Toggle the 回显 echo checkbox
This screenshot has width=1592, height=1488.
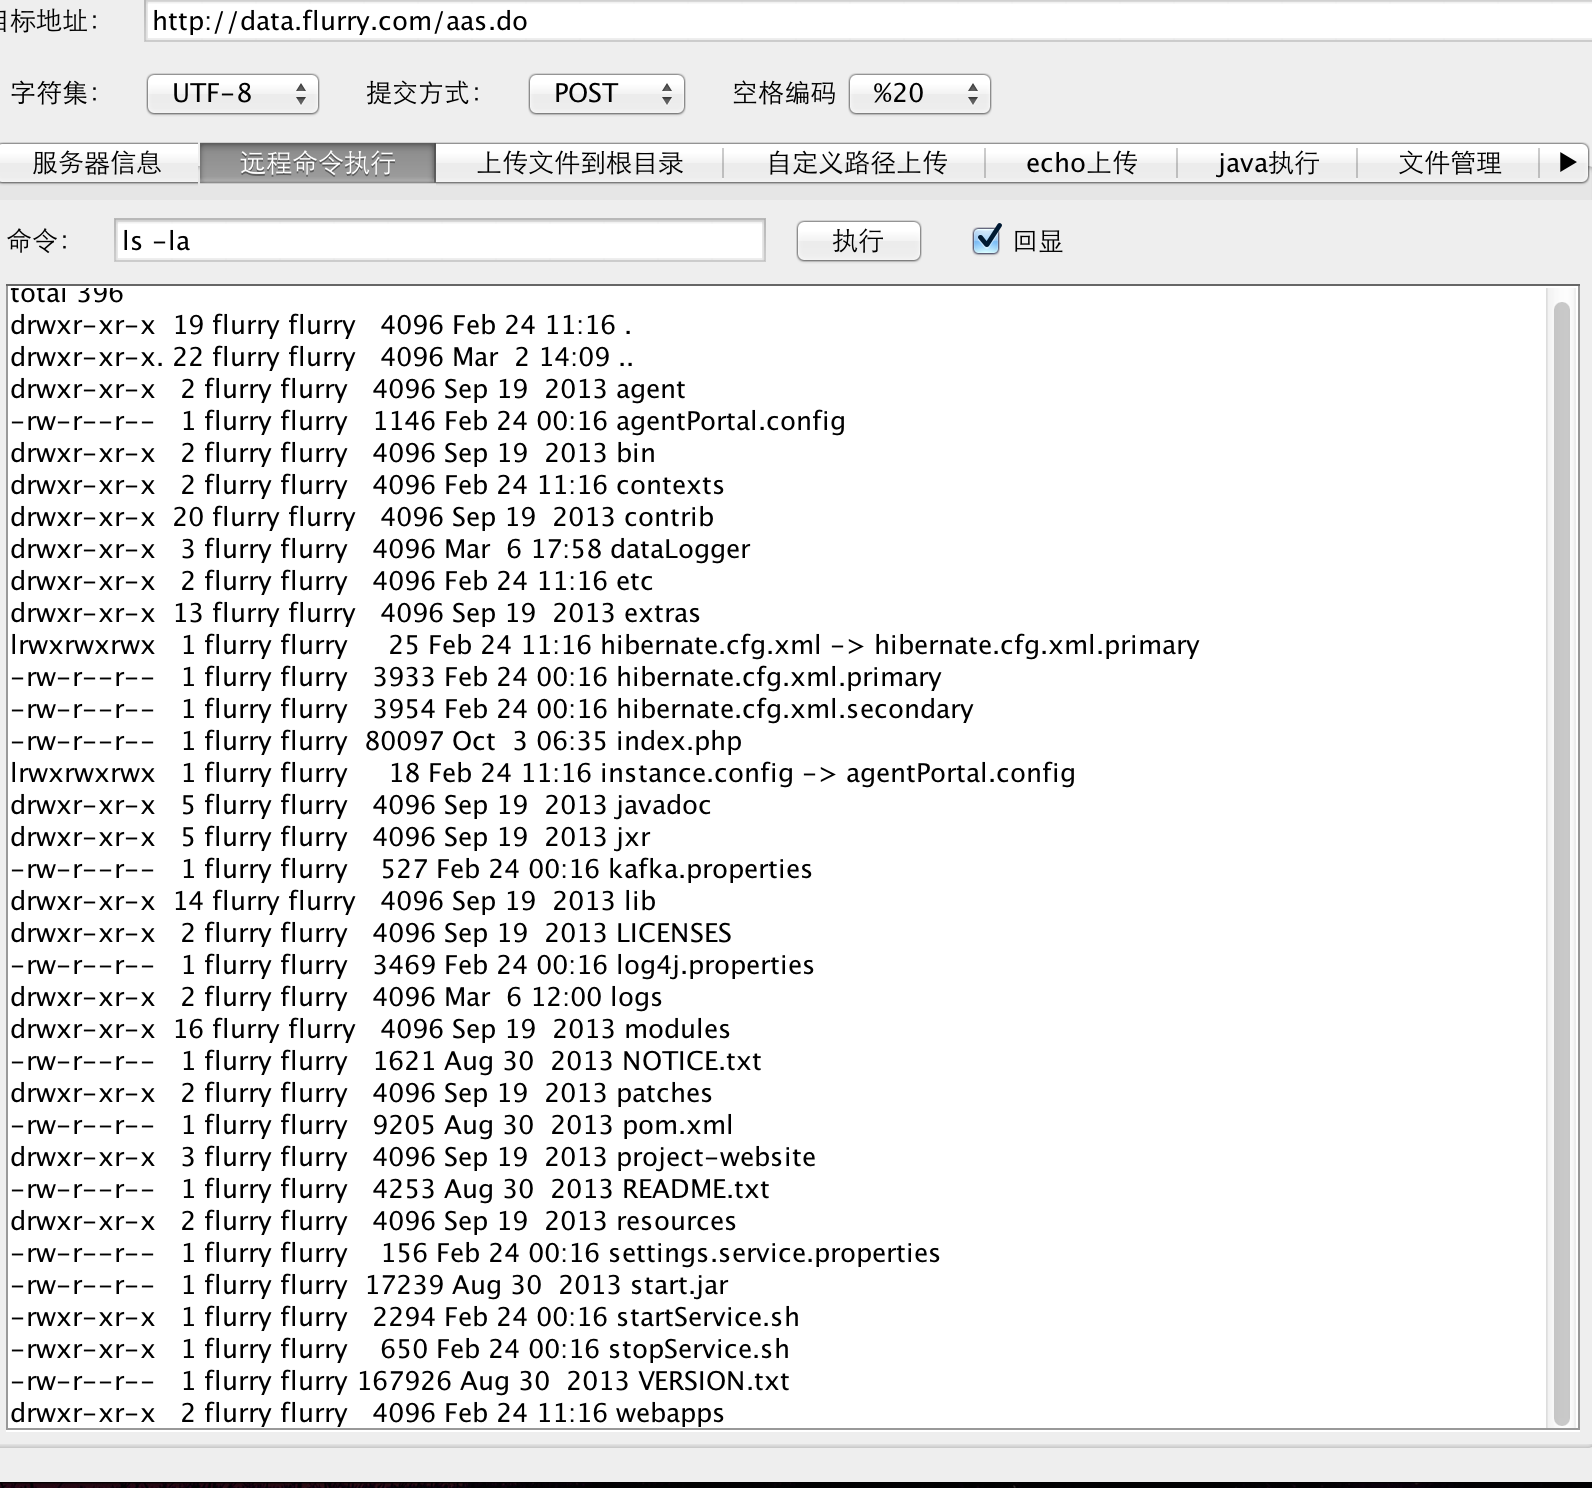(986, 239)
